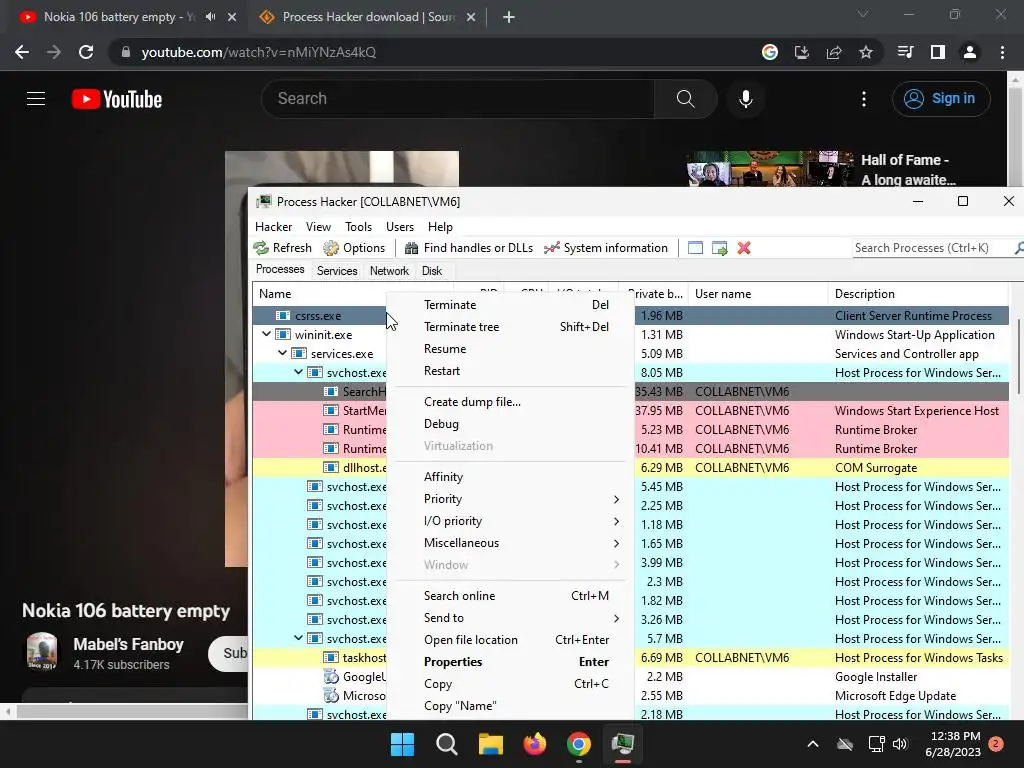The image size is (1024, 768).
Task: Reload the page in Chrome
Action: [86, 52]
